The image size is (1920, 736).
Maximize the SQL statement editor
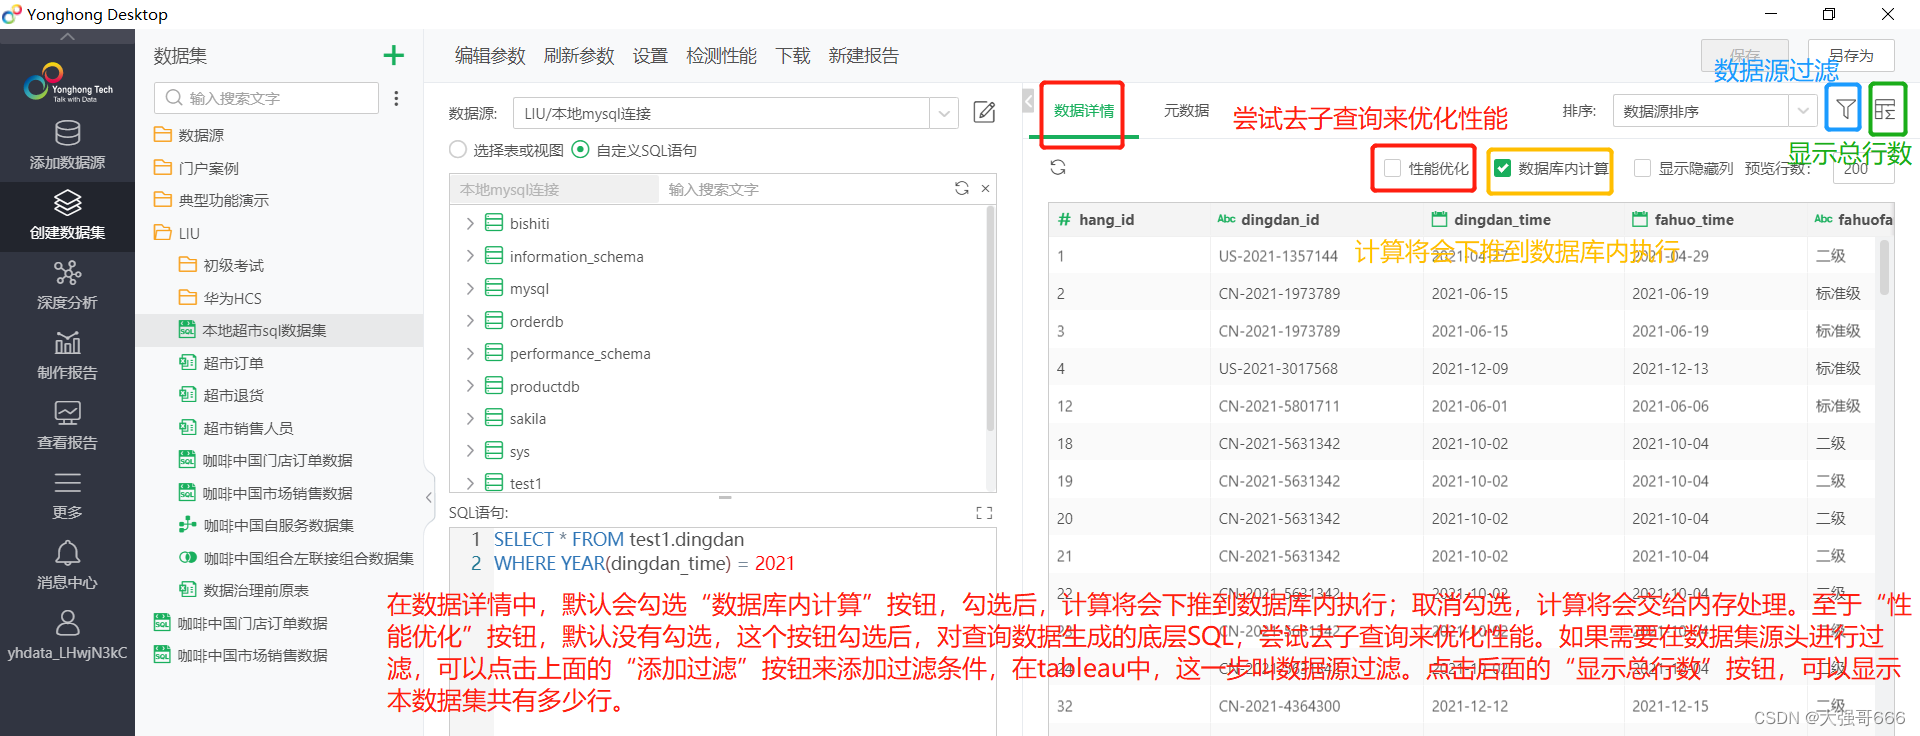click(x=984, y=512)
